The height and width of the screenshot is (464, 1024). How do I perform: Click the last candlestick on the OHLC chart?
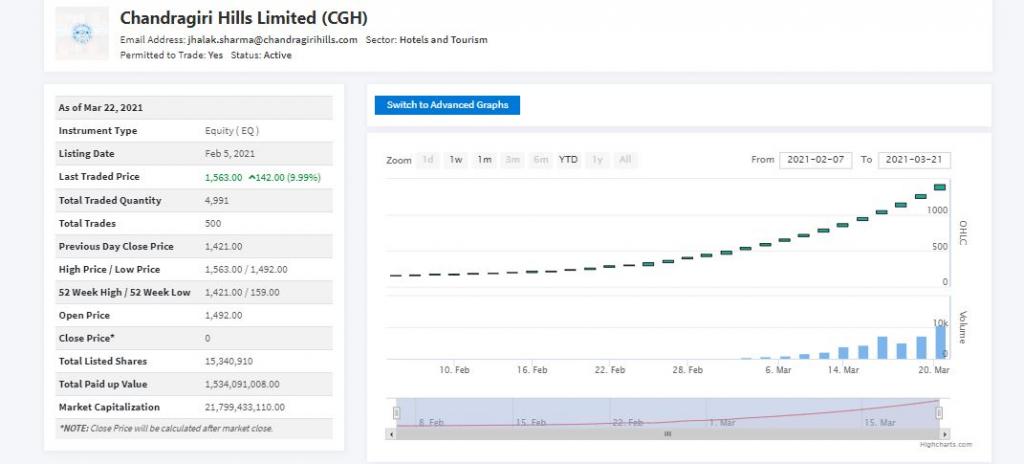click(x=940, y=187)
